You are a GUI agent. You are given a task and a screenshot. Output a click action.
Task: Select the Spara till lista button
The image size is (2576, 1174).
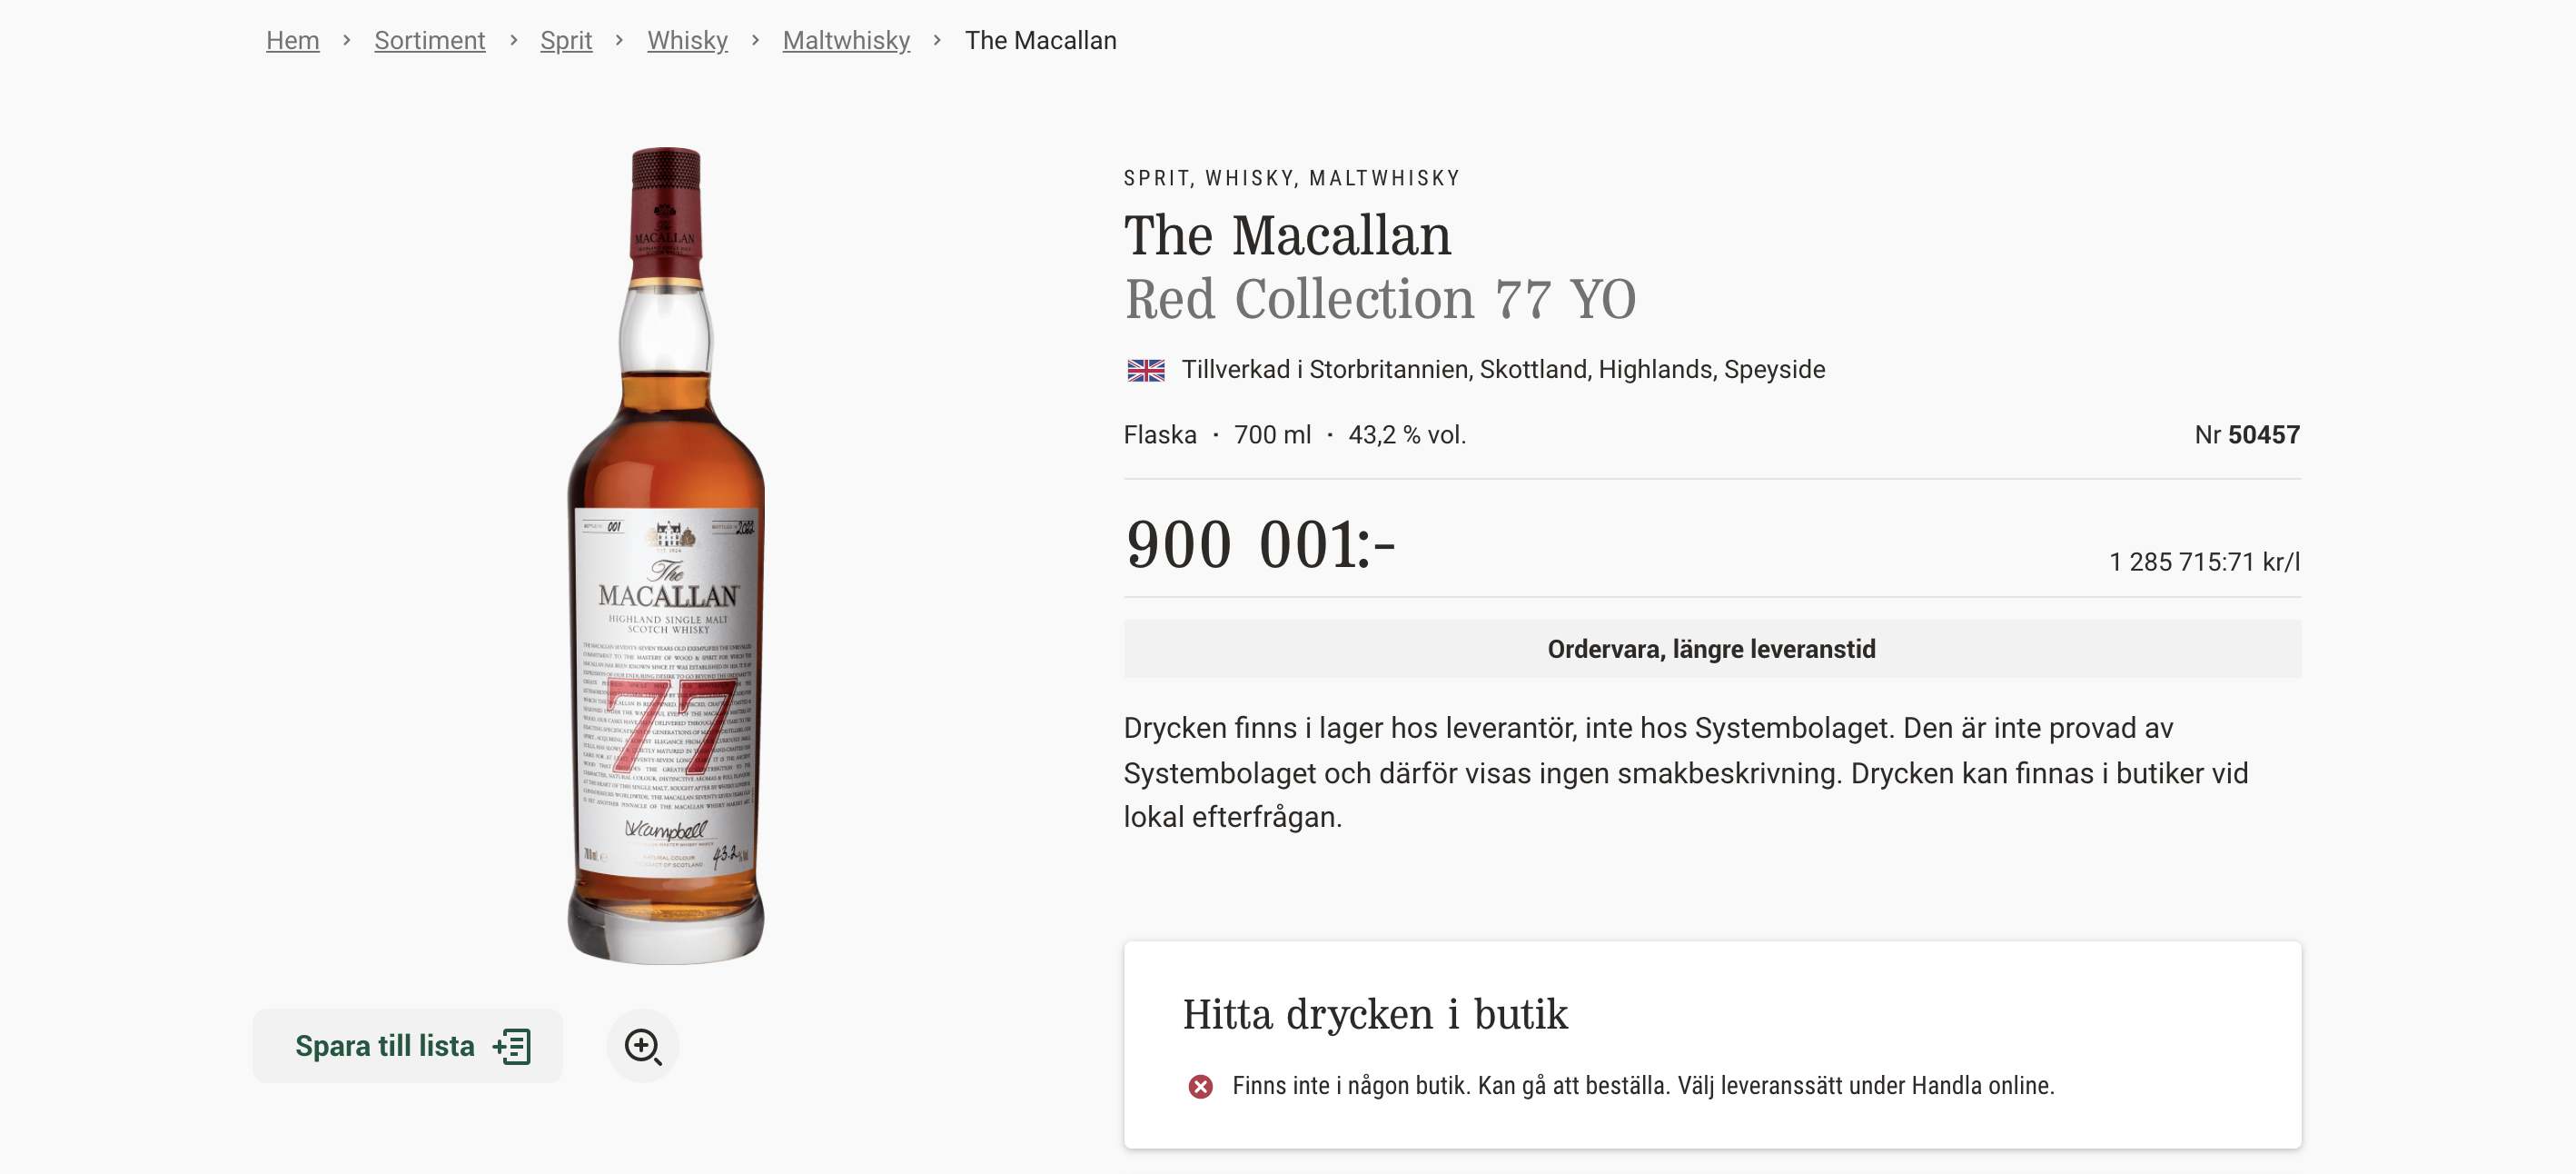click(x=406, y=1046)
